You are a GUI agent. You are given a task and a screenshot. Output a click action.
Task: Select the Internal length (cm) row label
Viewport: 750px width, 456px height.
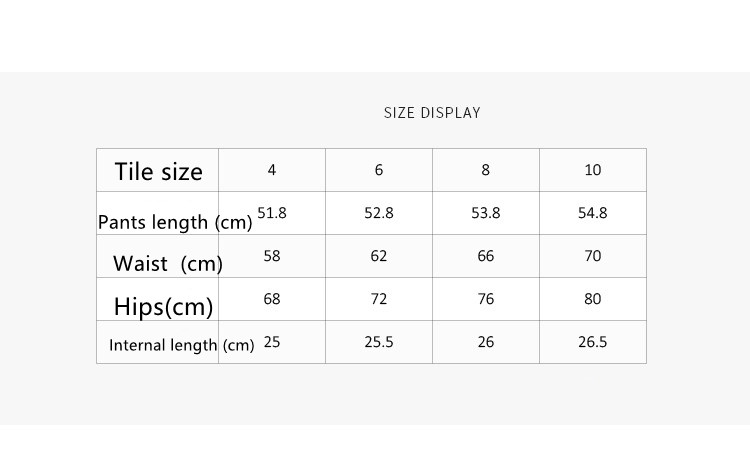(181, 345)
